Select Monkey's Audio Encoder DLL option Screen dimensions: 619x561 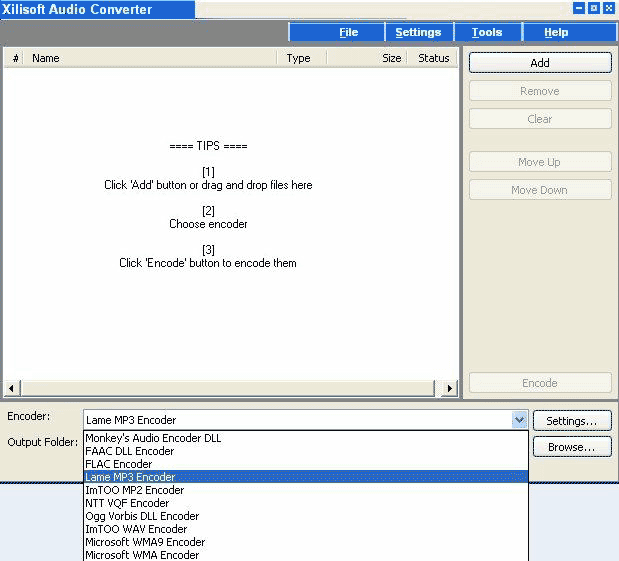[153, 438]
